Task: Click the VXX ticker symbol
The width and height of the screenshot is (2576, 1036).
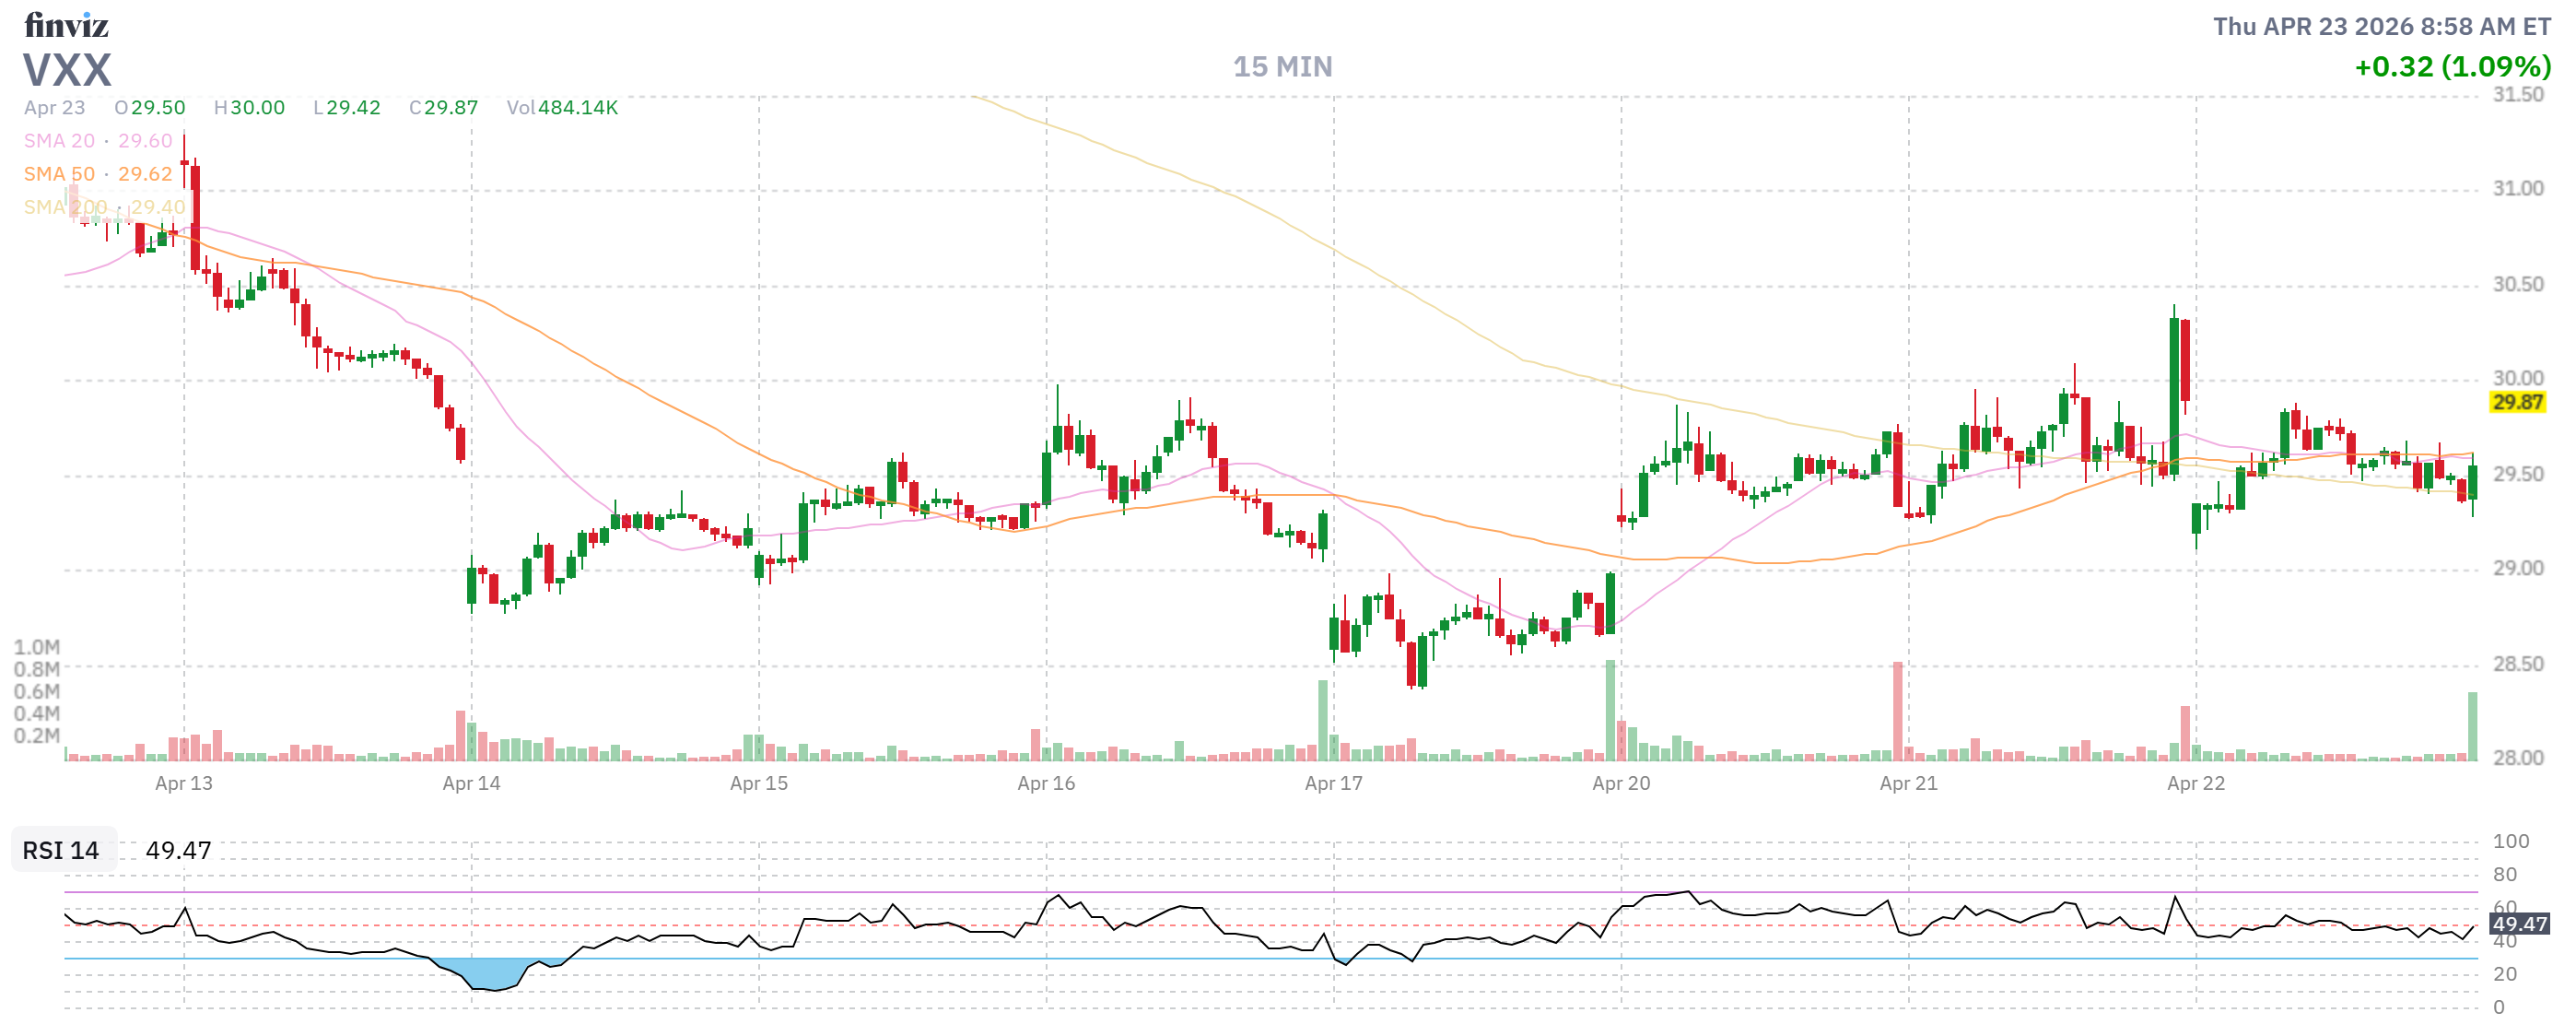Action: tap(67, 70)
